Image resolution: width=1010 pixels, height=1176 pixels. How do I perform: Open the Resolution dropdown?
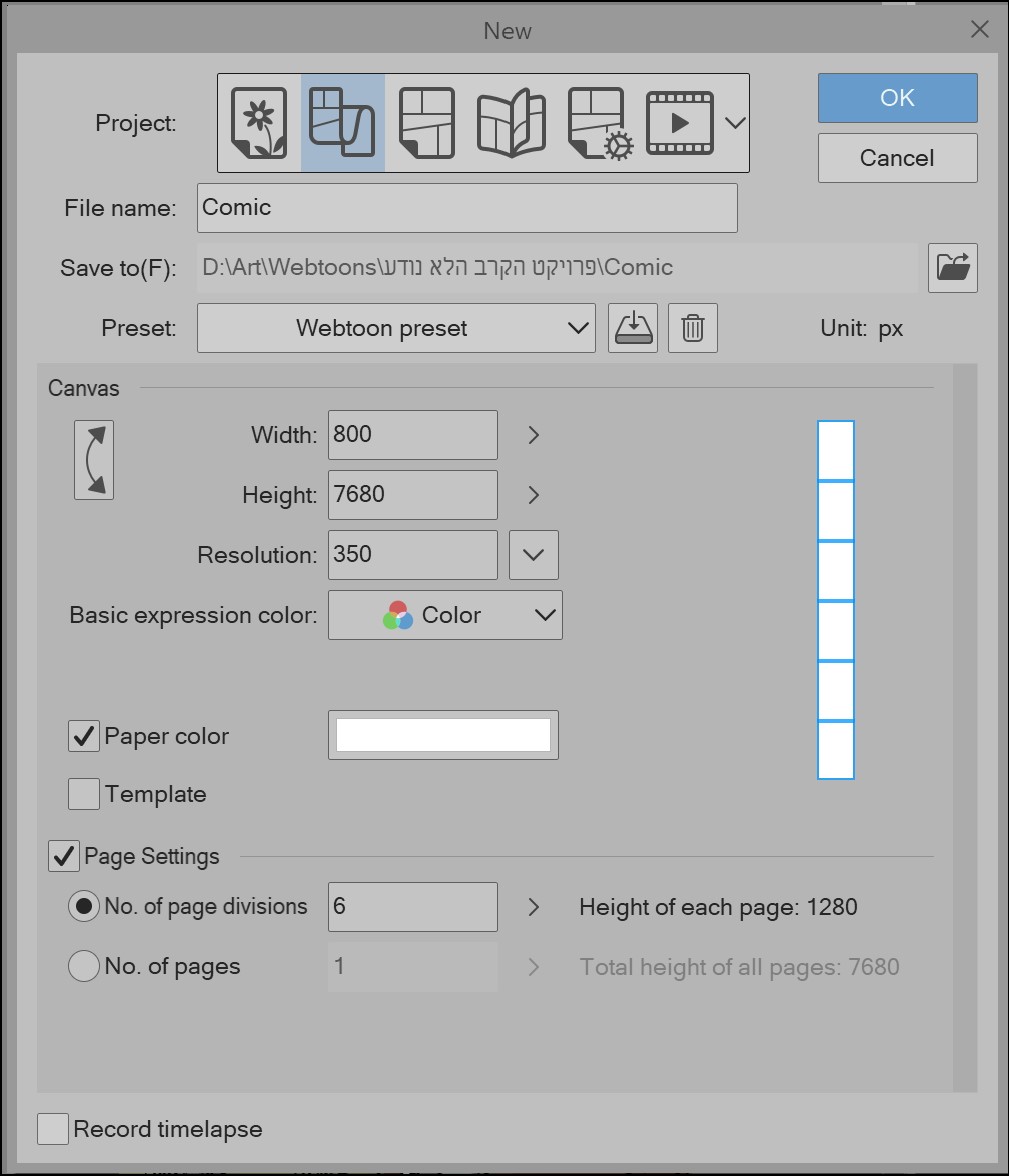[x=533, y=555]
